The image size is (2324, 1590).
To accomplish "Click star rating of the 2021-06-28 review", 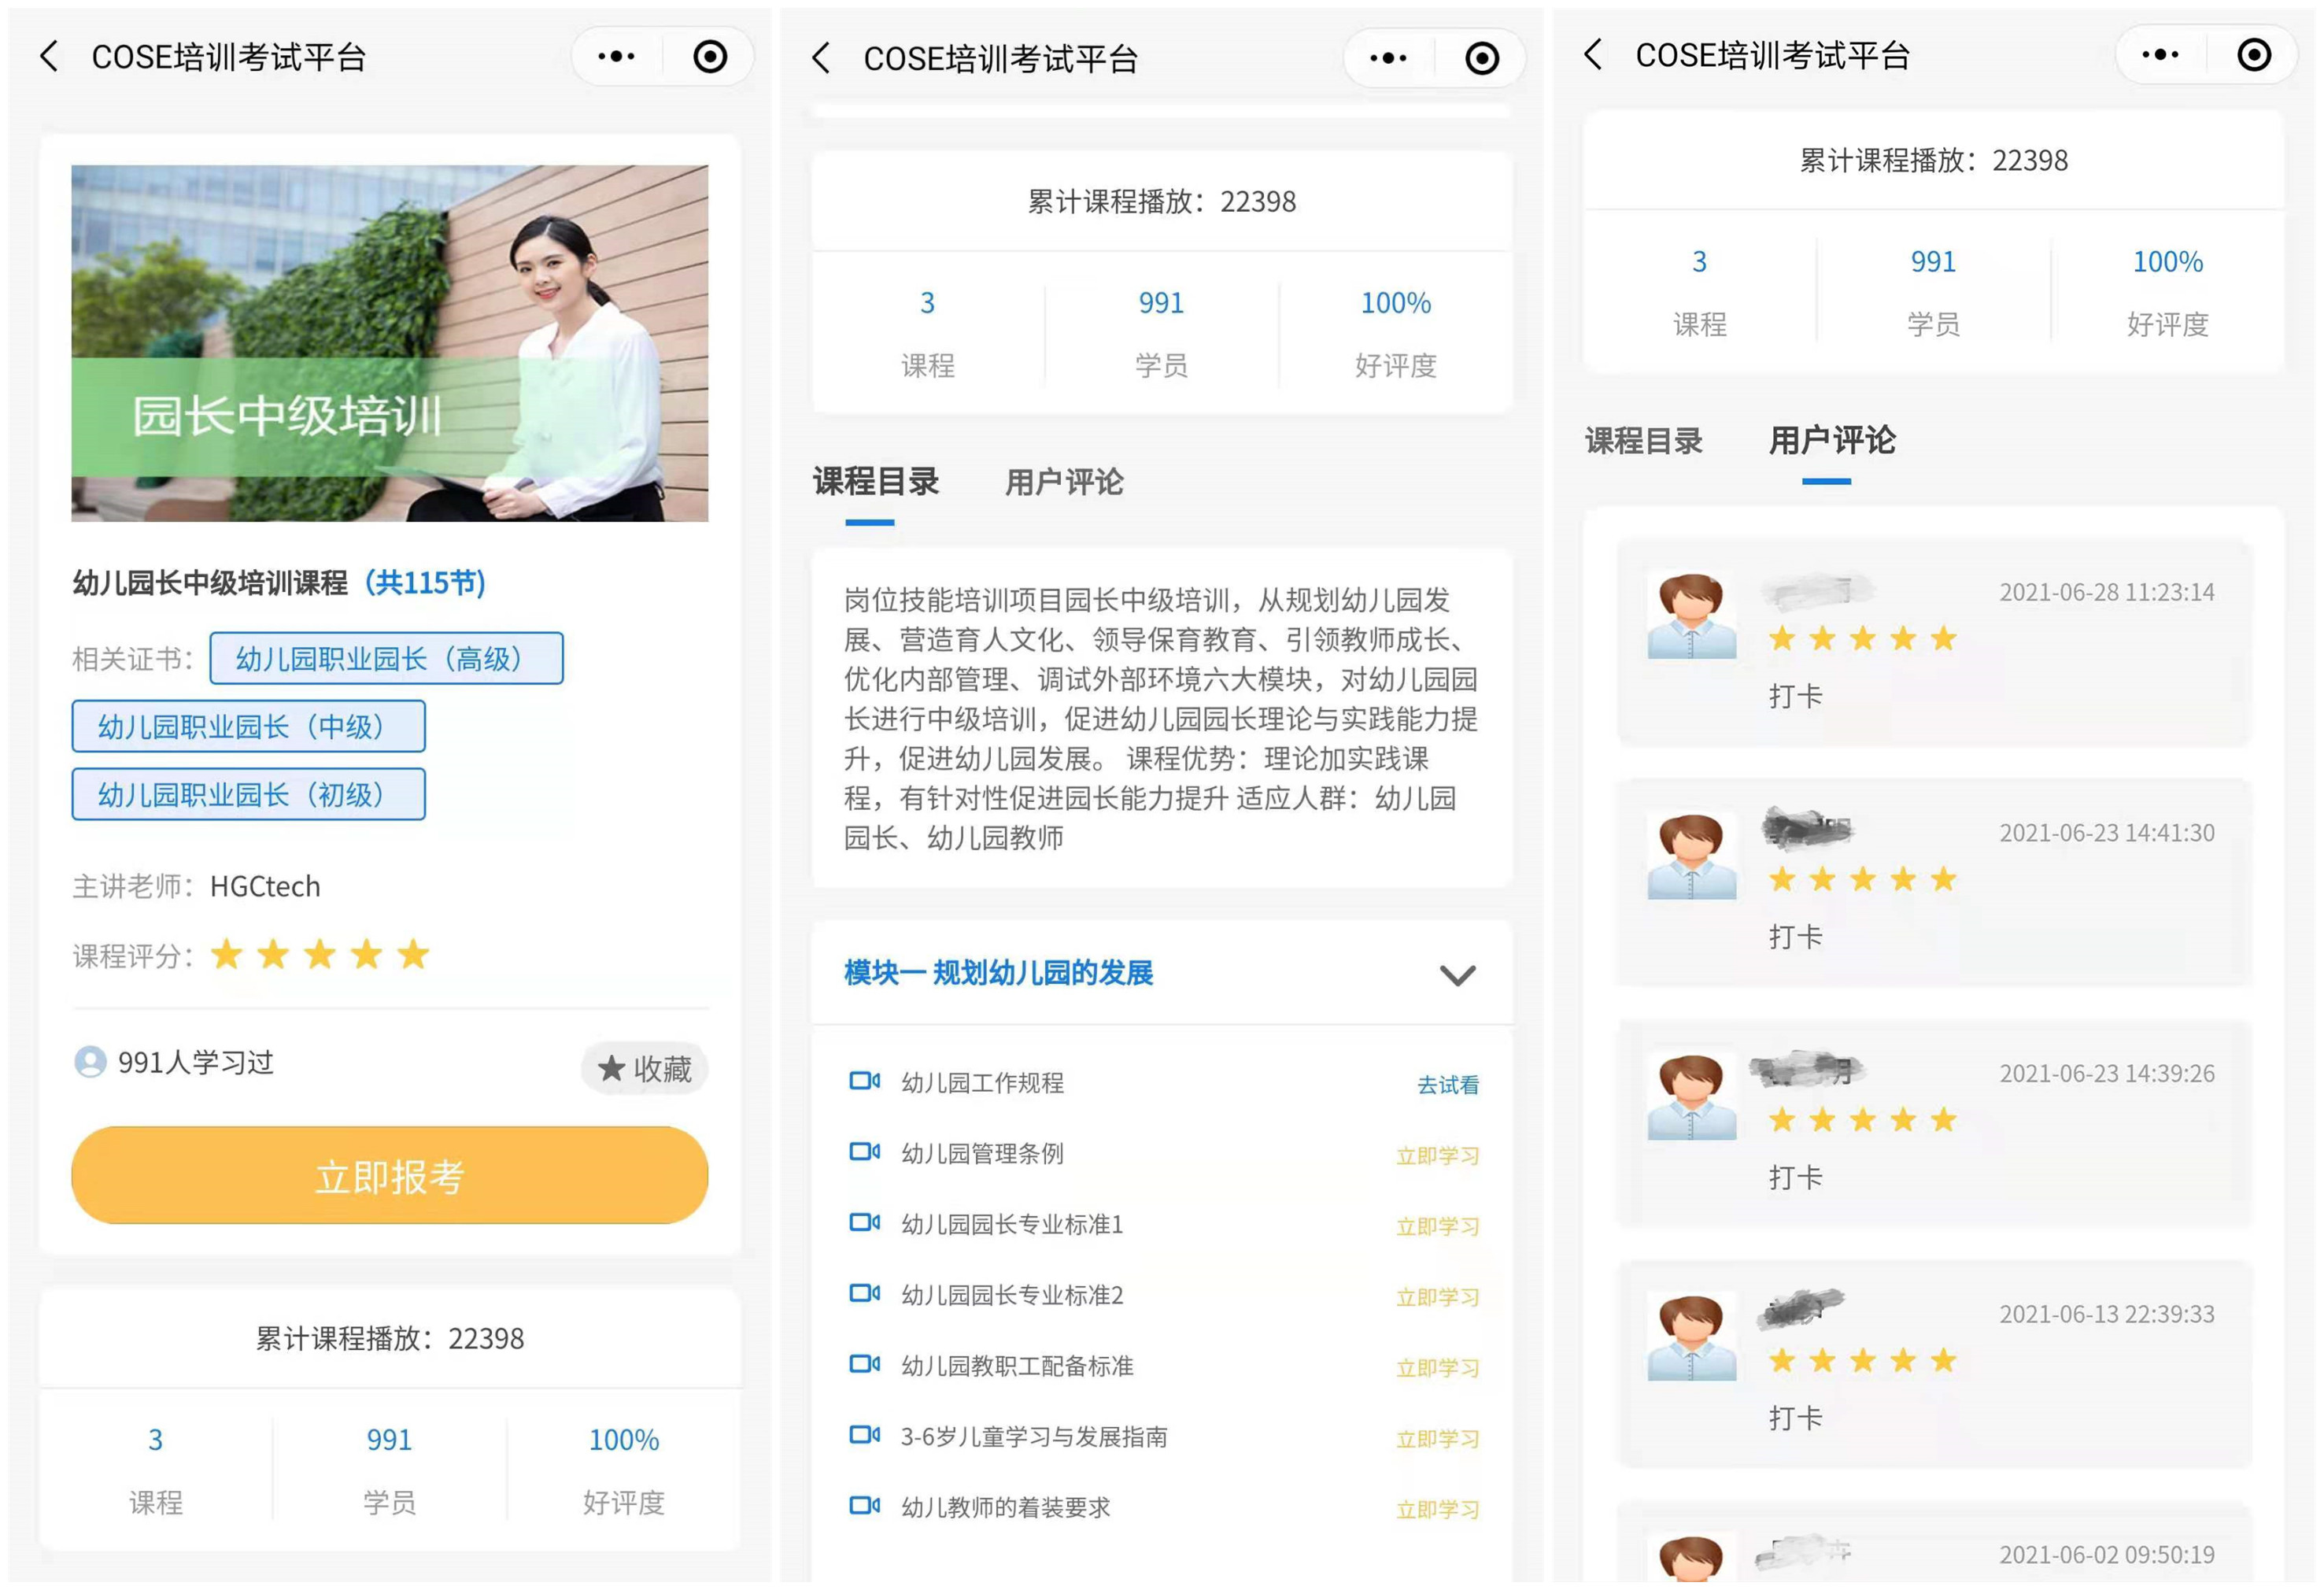I will coord(1862,638).
